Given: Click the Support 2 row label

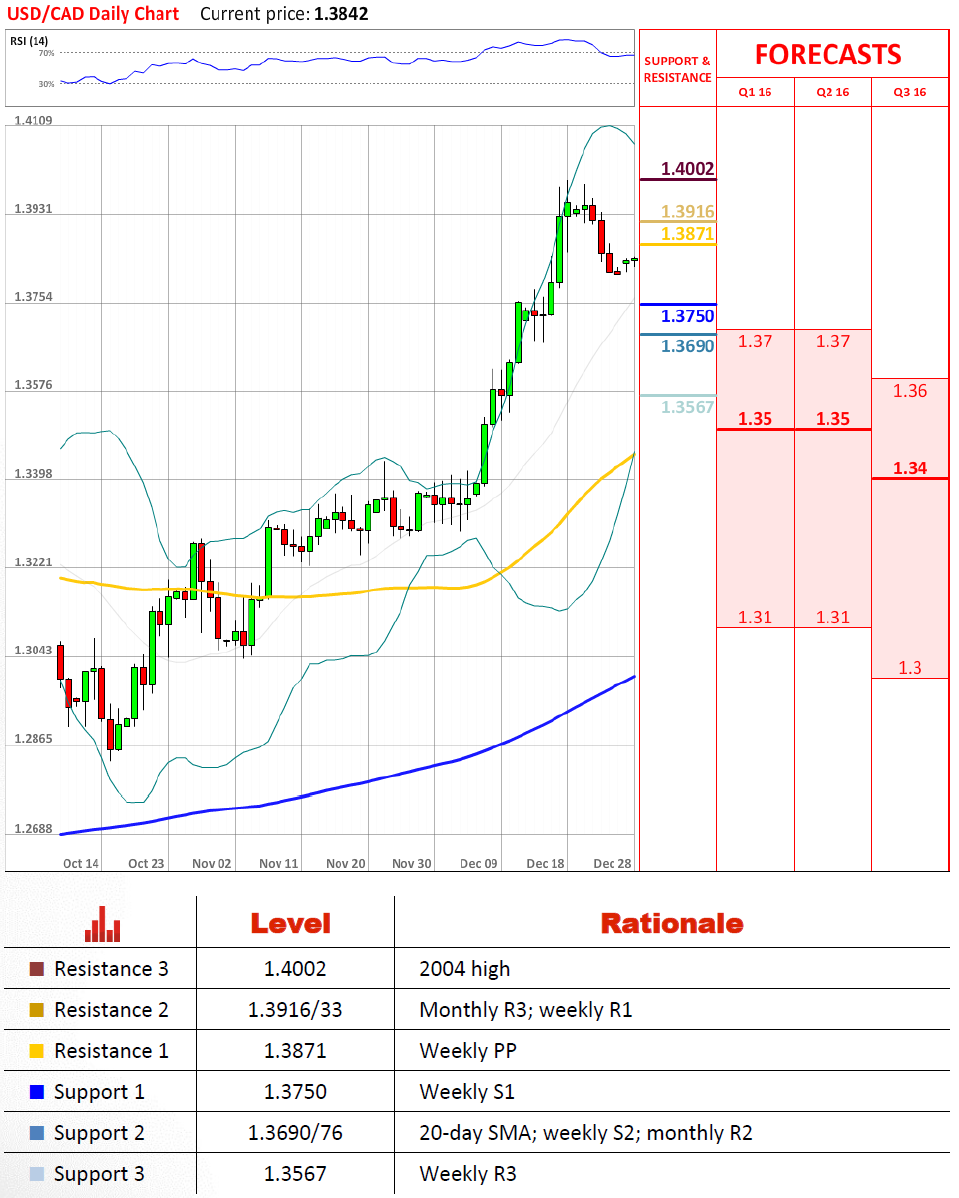Looking at the screenshot, I should (x=99, y=1133).
